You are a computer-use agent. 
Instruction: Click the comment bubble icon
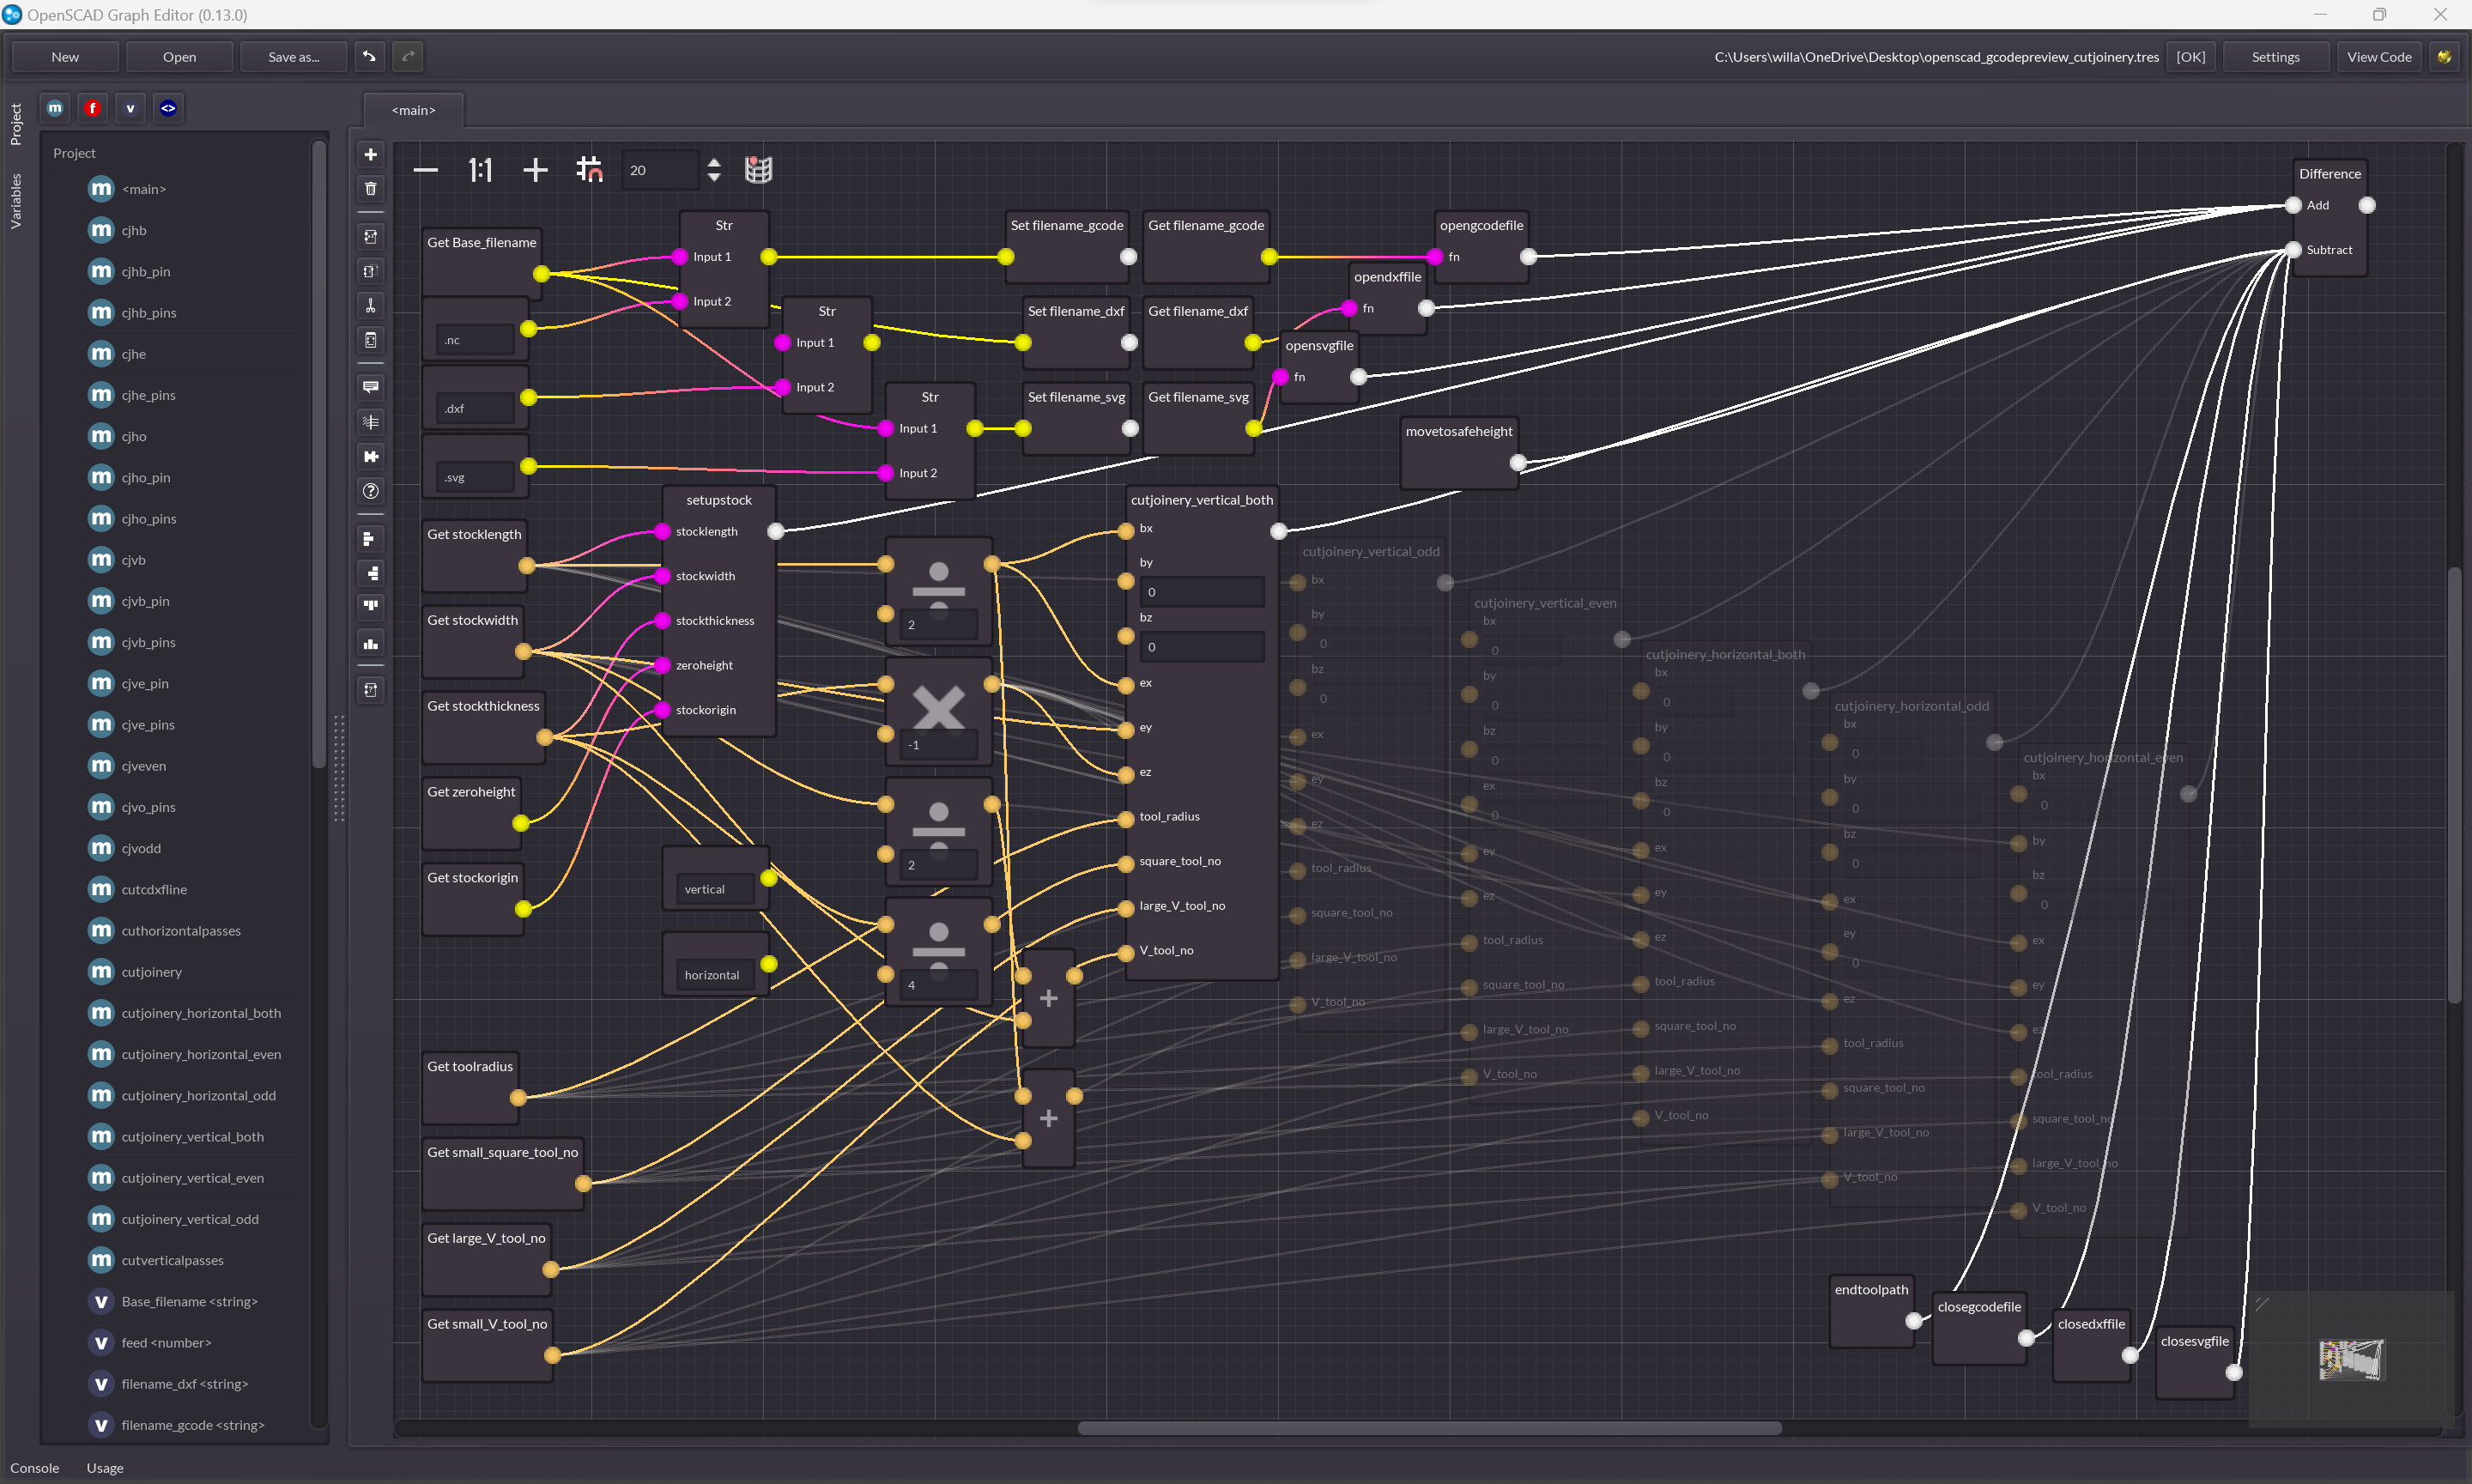click(x=371, y=387)
